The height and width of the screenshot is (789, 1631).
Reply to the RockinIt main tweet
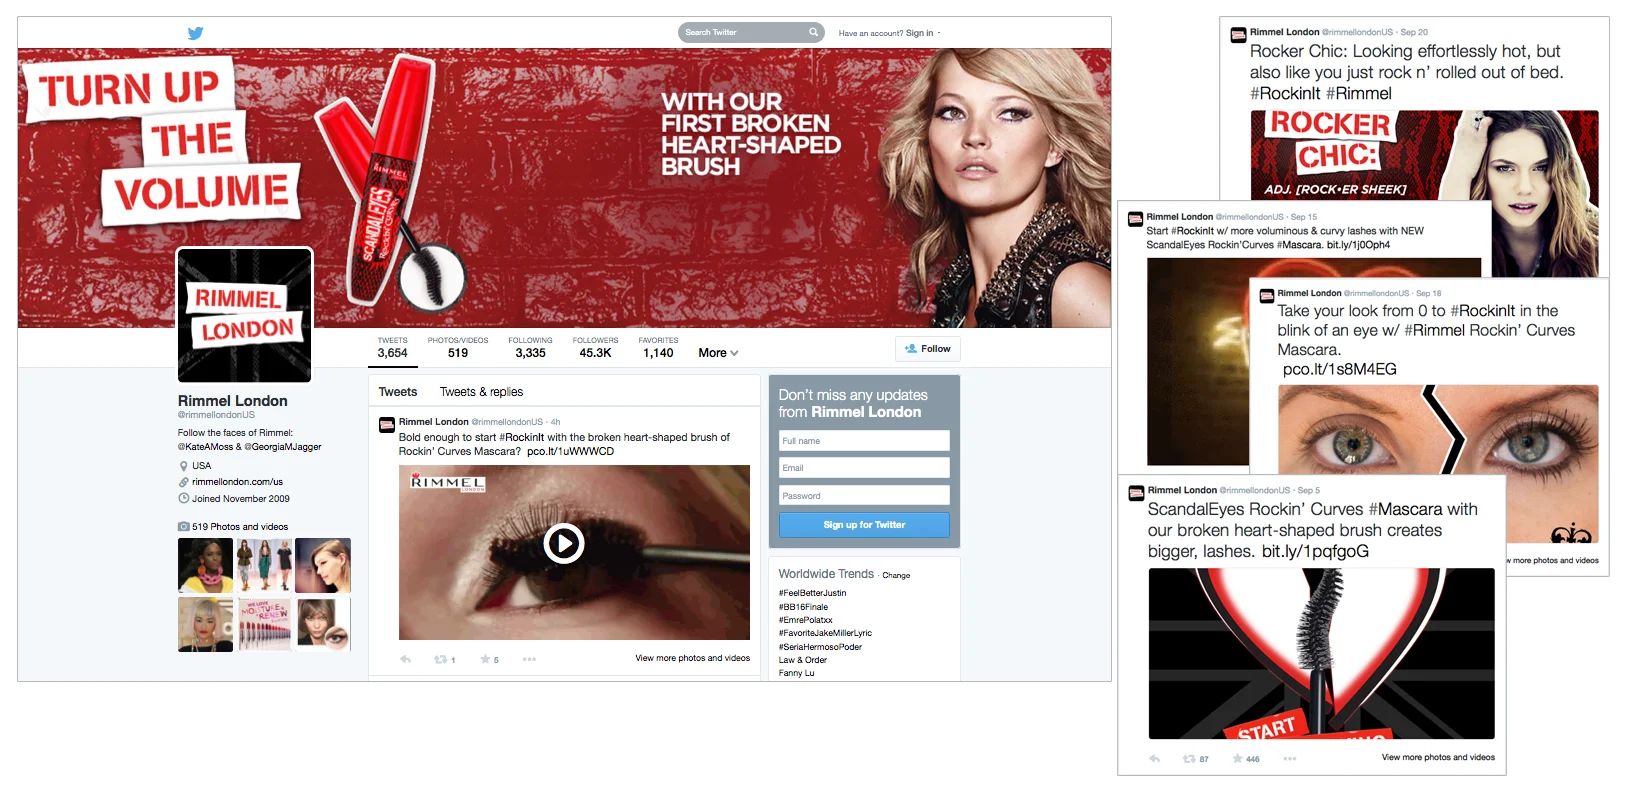pos(405,659)
